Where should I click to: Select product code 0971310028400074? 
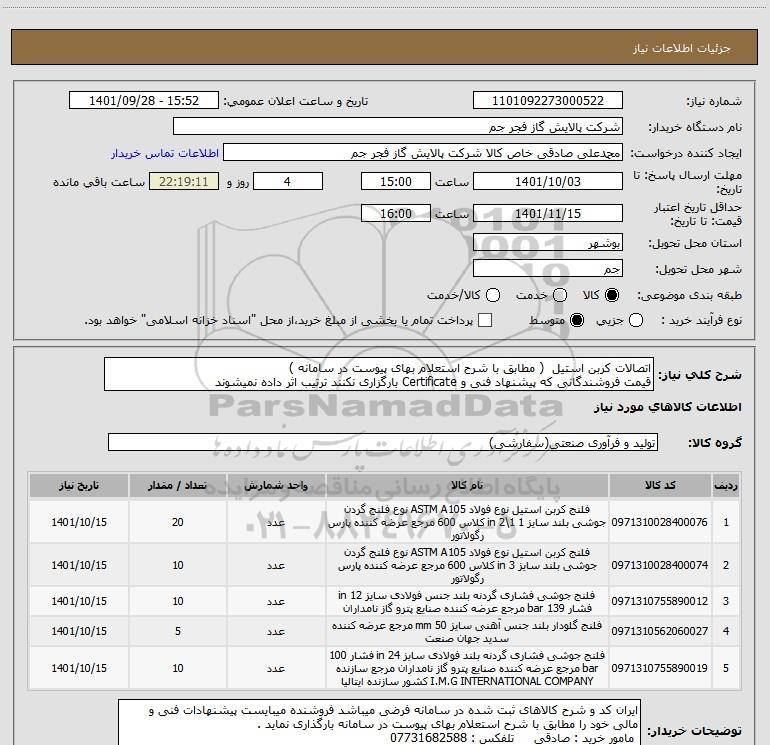[660, 565]
